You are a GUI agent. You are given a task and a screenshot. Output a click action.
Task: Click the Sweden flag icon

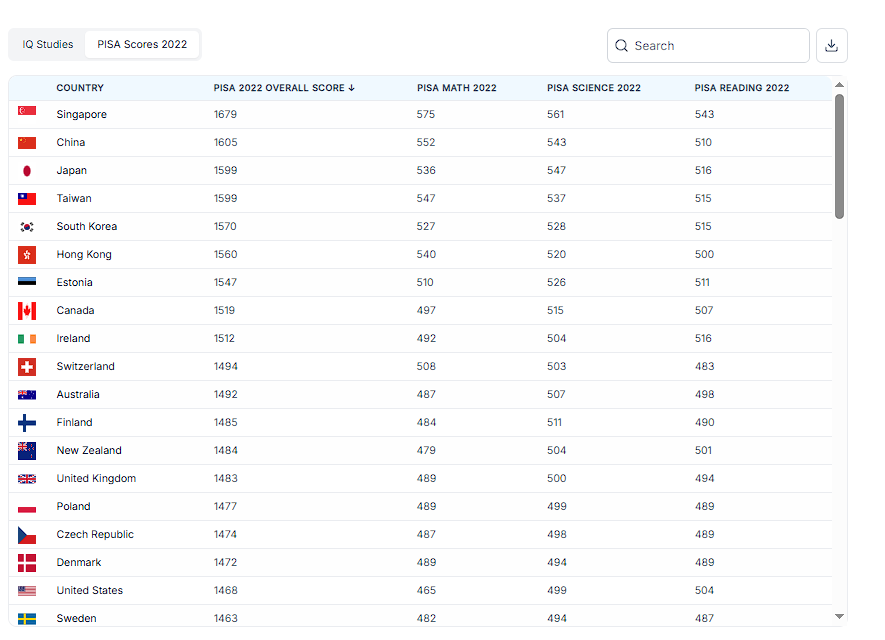tap(27, 619)
